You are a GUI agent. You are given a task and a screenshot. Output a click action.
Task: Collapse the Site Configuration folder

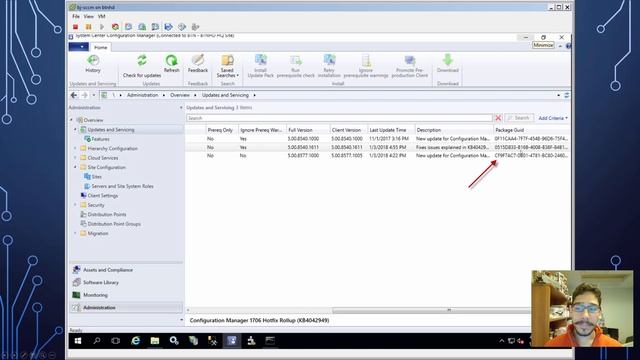[x=75, y=167]
